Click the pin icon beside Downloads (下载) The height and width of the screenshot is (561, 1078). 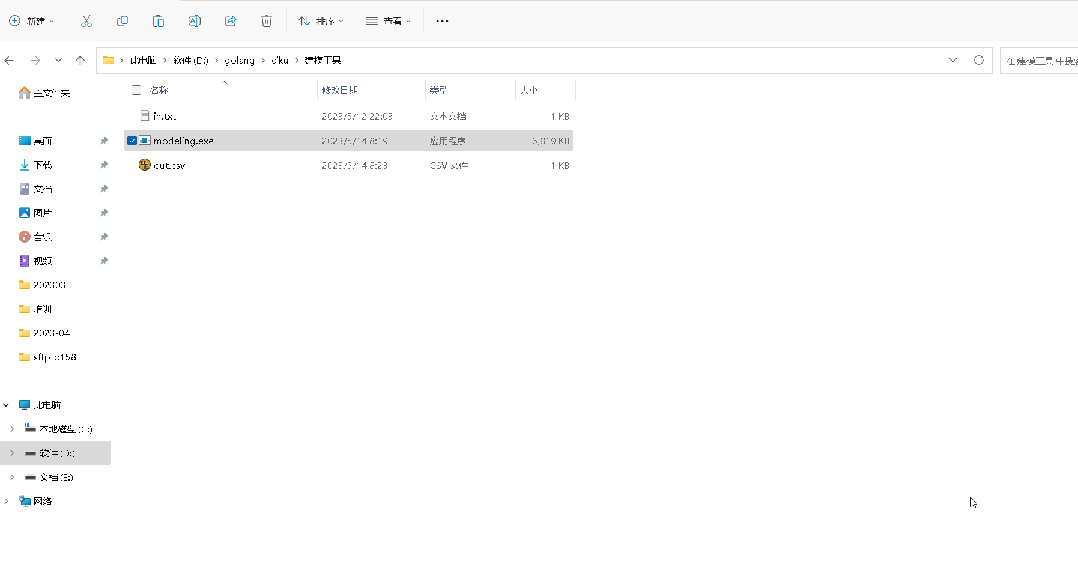point(104,165)
